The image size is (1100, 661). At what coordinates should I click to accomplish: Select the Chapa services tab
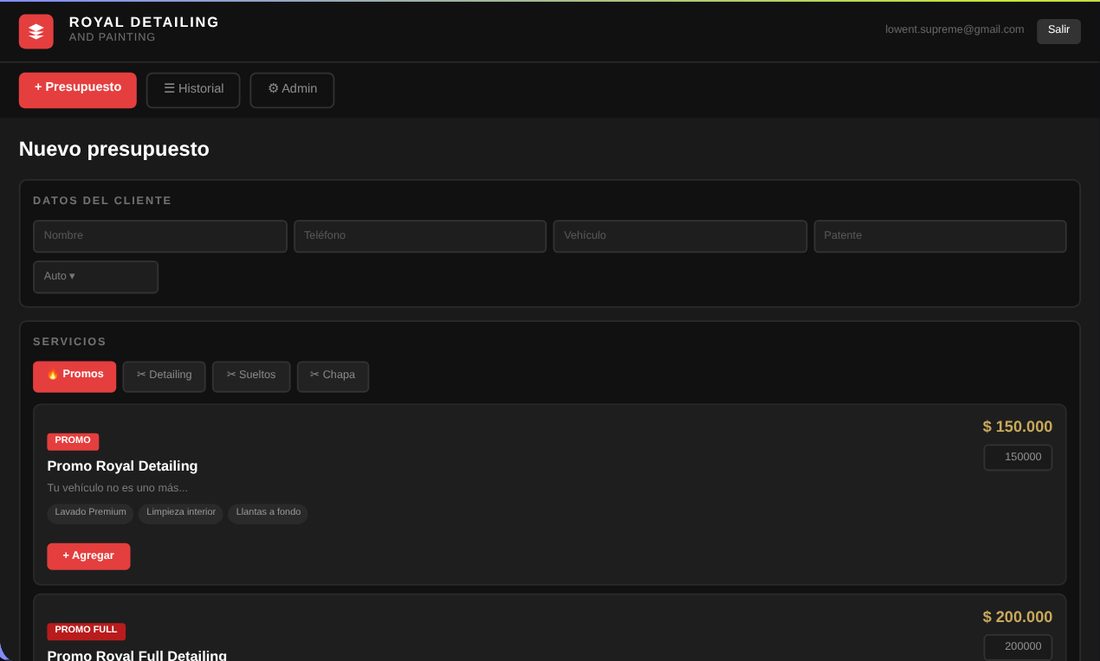click(333, 376)
